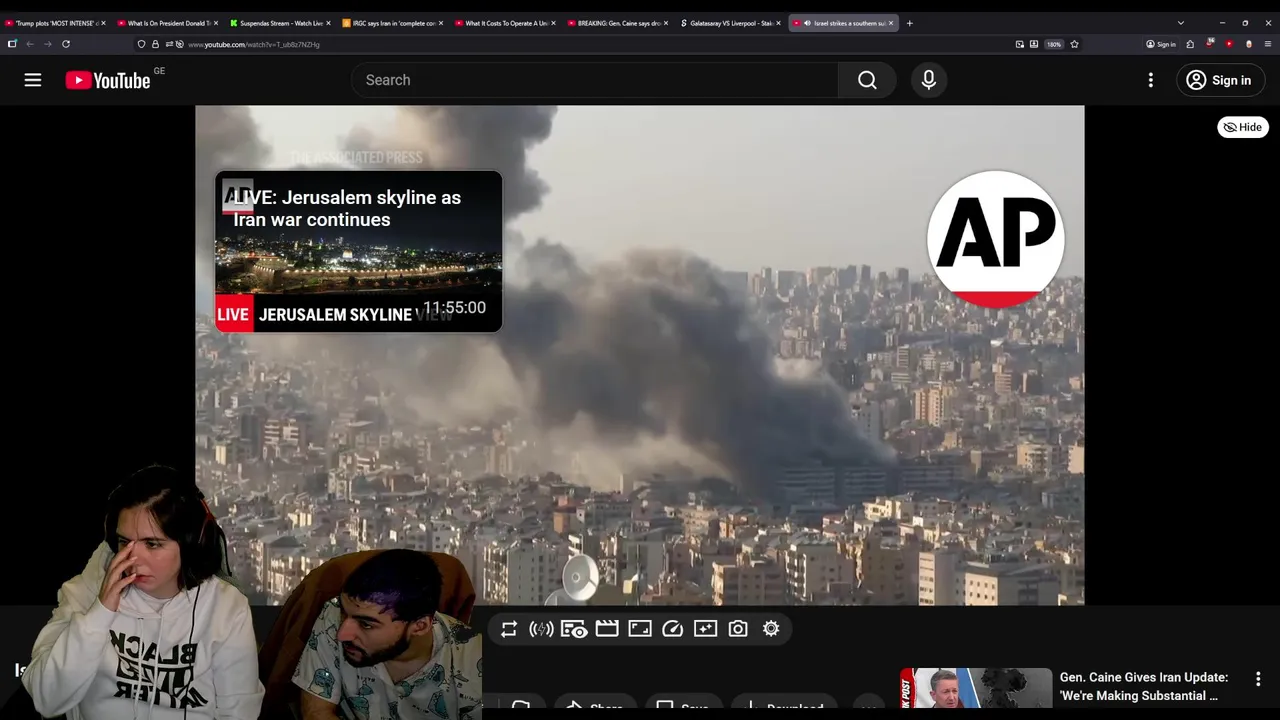Click the install/download page icon in address bar
1280x720 pixels.
(1034, 44)
